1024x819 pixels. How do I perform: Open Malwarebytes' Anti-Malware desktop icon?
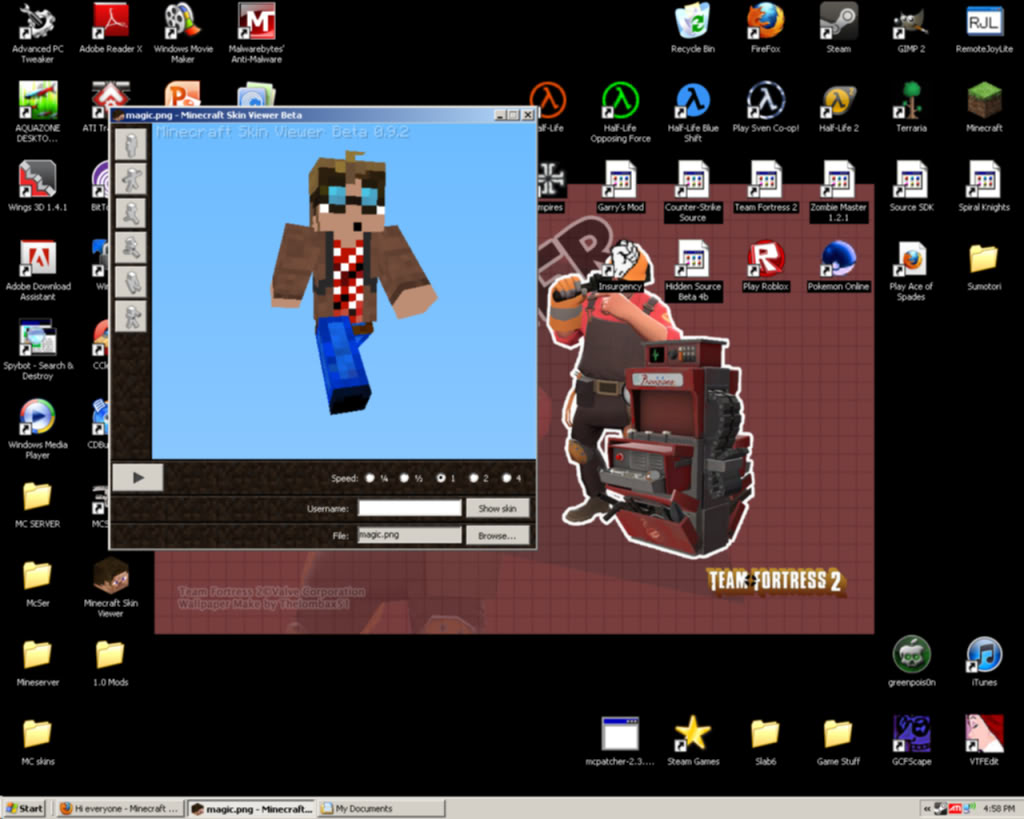click(256, 33)
